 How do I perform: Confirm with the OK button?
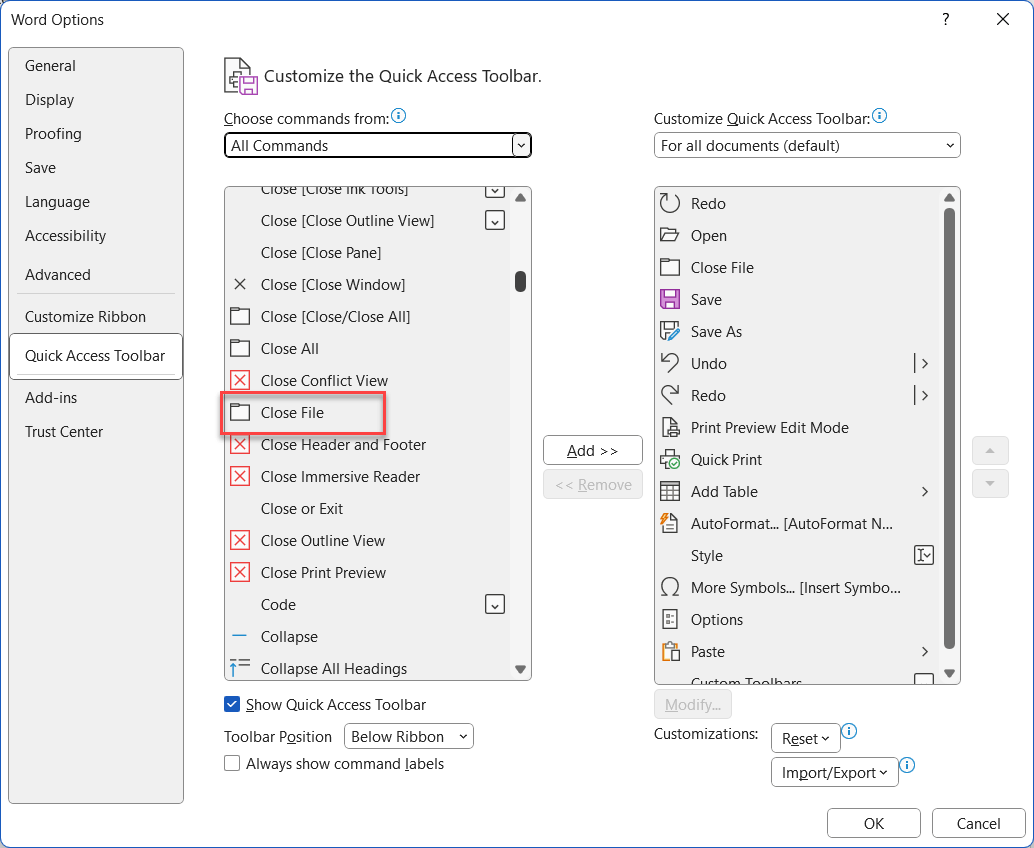tap(874, 823)
